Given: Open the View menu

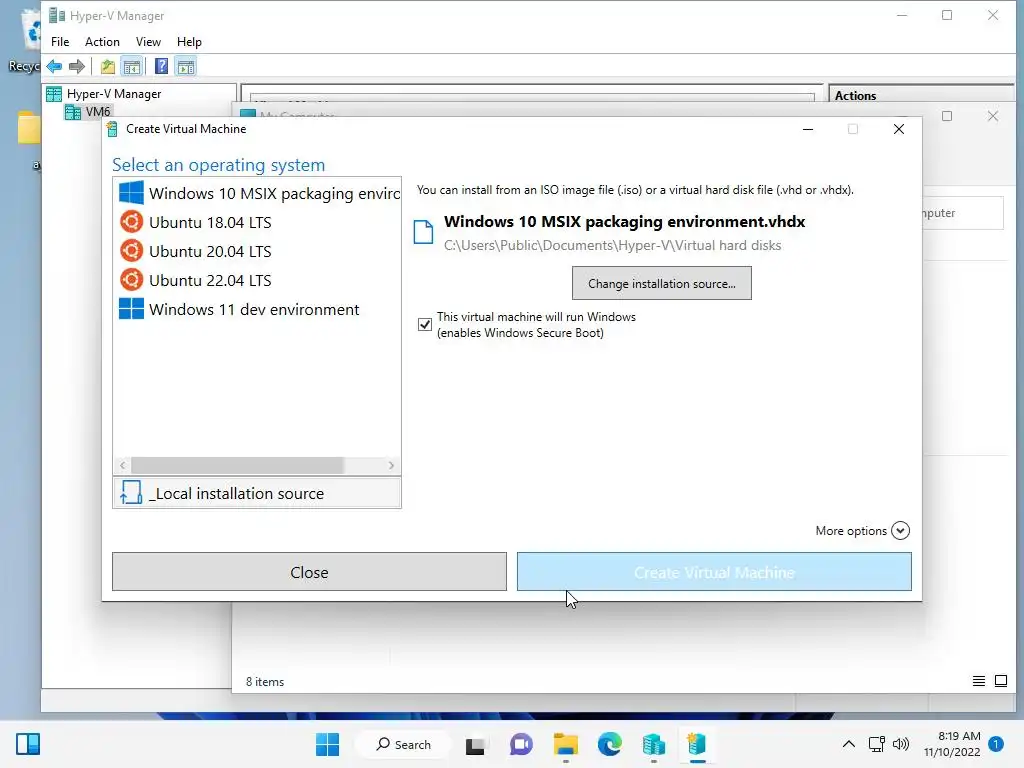Looking at the screenshot, I should [148, 42].
